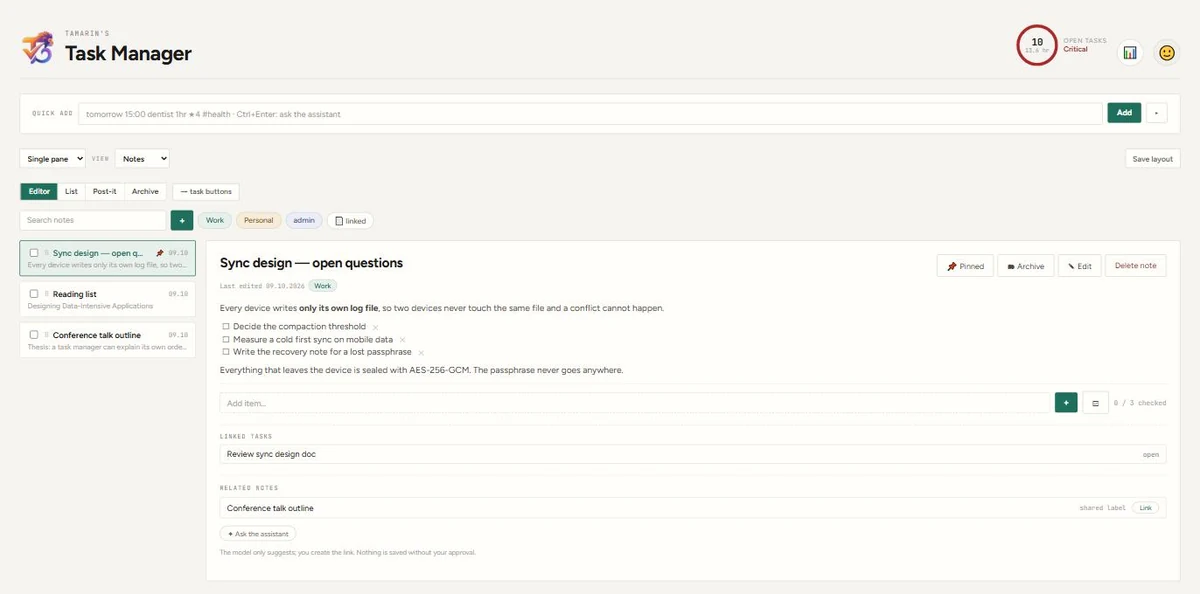Open Conference talk outline in notes list
The height and width of the screenshot is (594, 1200).
tap(108, 339)
